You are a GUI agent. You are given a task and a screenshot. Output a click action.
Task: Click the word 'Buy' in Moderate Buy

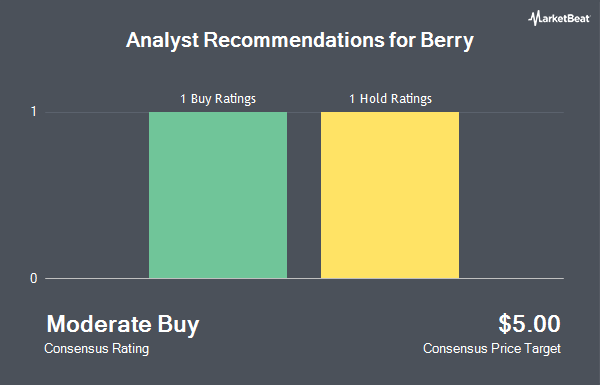click(178, 325)
